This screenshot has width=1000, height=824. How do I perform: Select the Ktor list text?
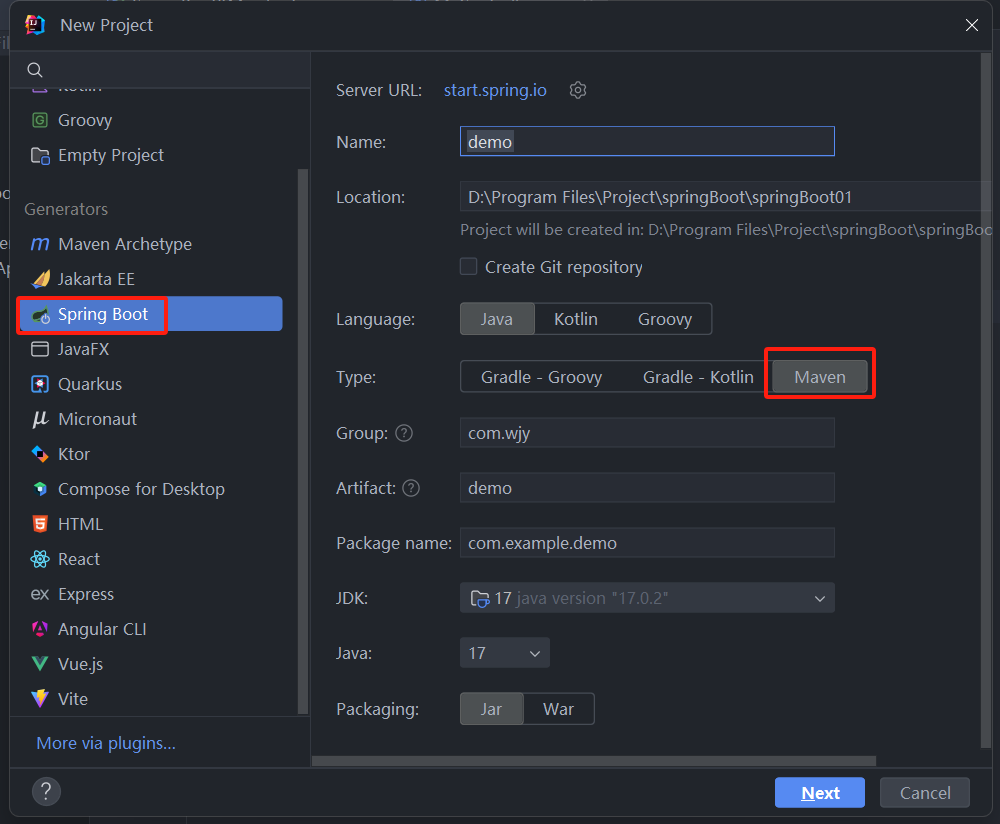74,454
